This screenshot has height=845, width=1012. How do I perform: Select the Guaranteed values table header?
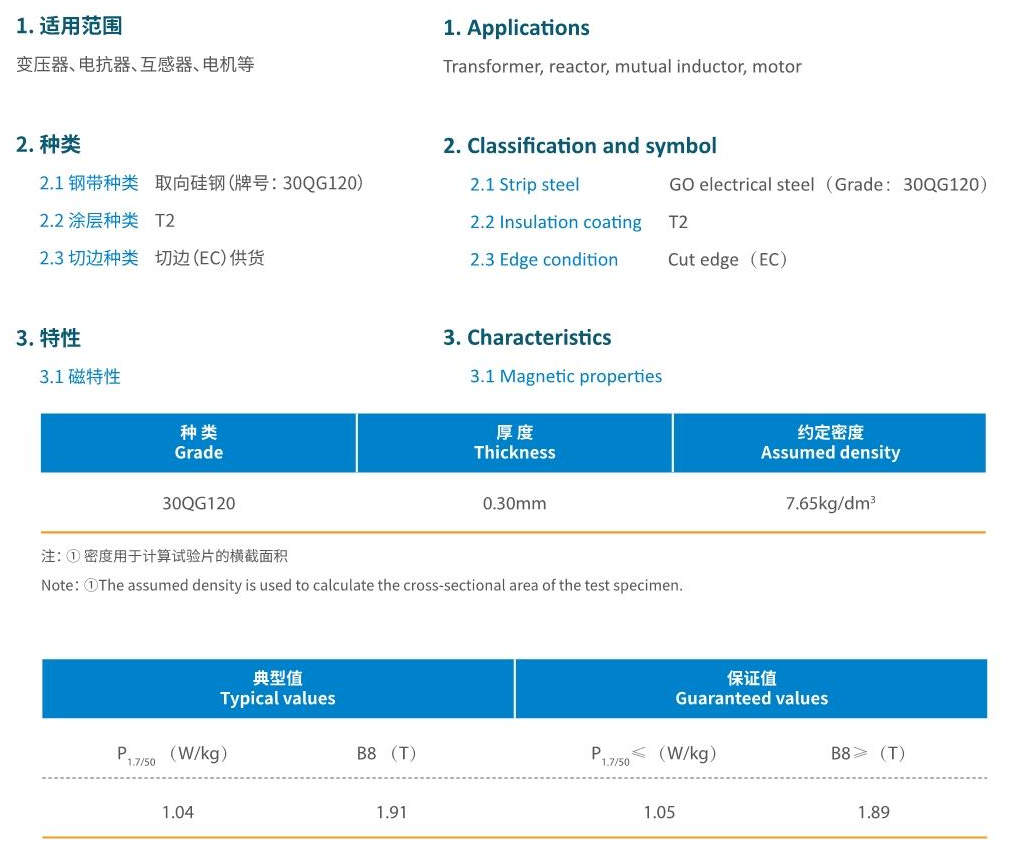point(751,689)
